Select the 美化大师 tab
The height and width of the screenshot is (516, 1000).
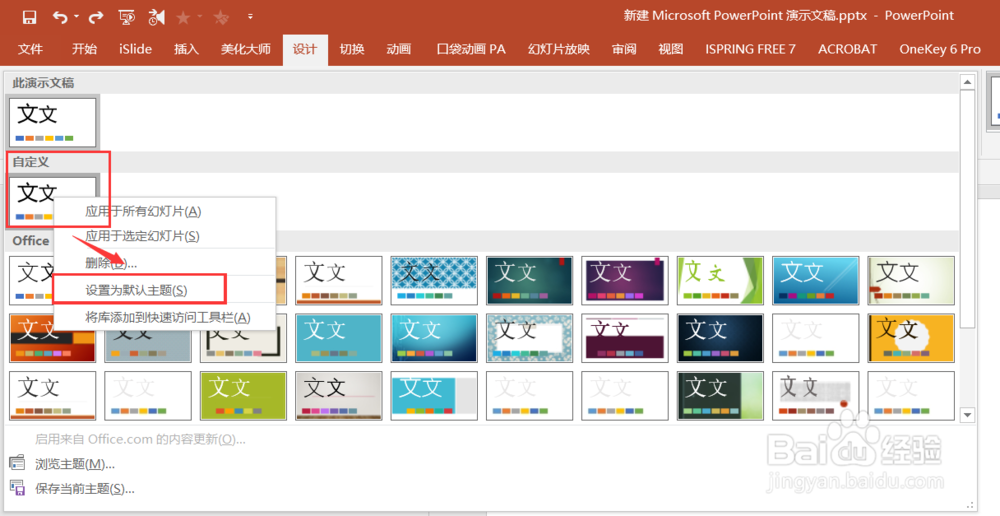pyautogui.click(x=246, y=49)
